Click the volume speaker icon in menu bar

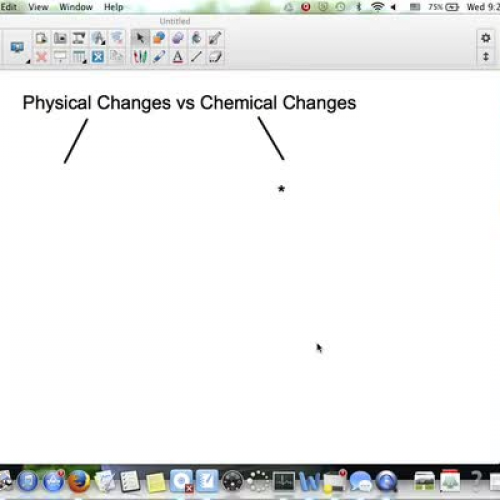[x=394, y=7]
